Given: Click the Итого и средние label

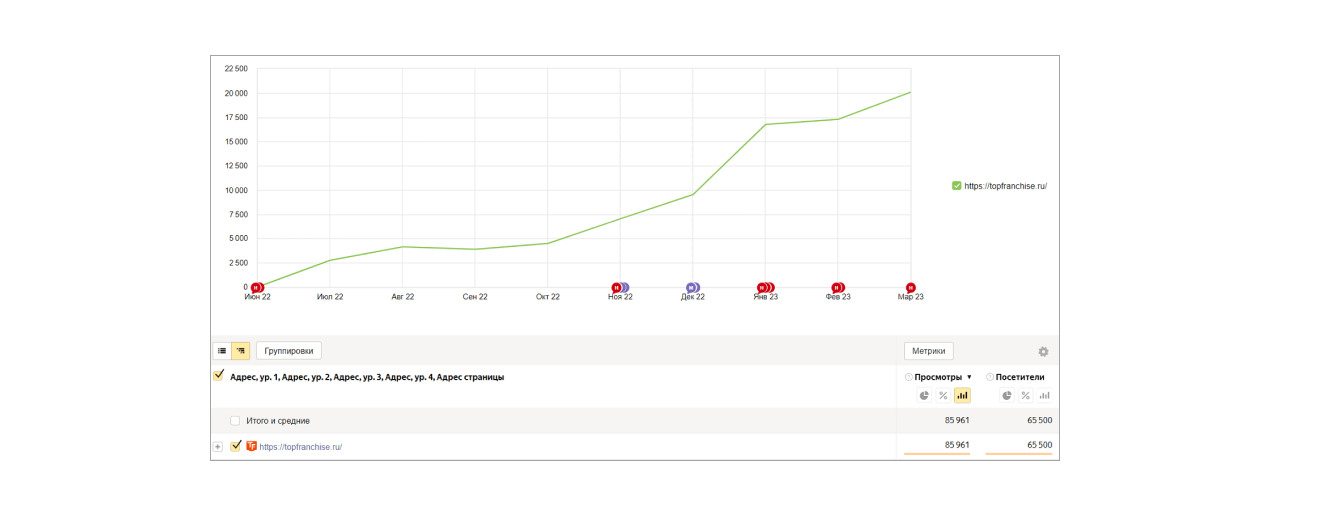Looking at the screenshot, I should pyautogui.click(x=278, y=421).
